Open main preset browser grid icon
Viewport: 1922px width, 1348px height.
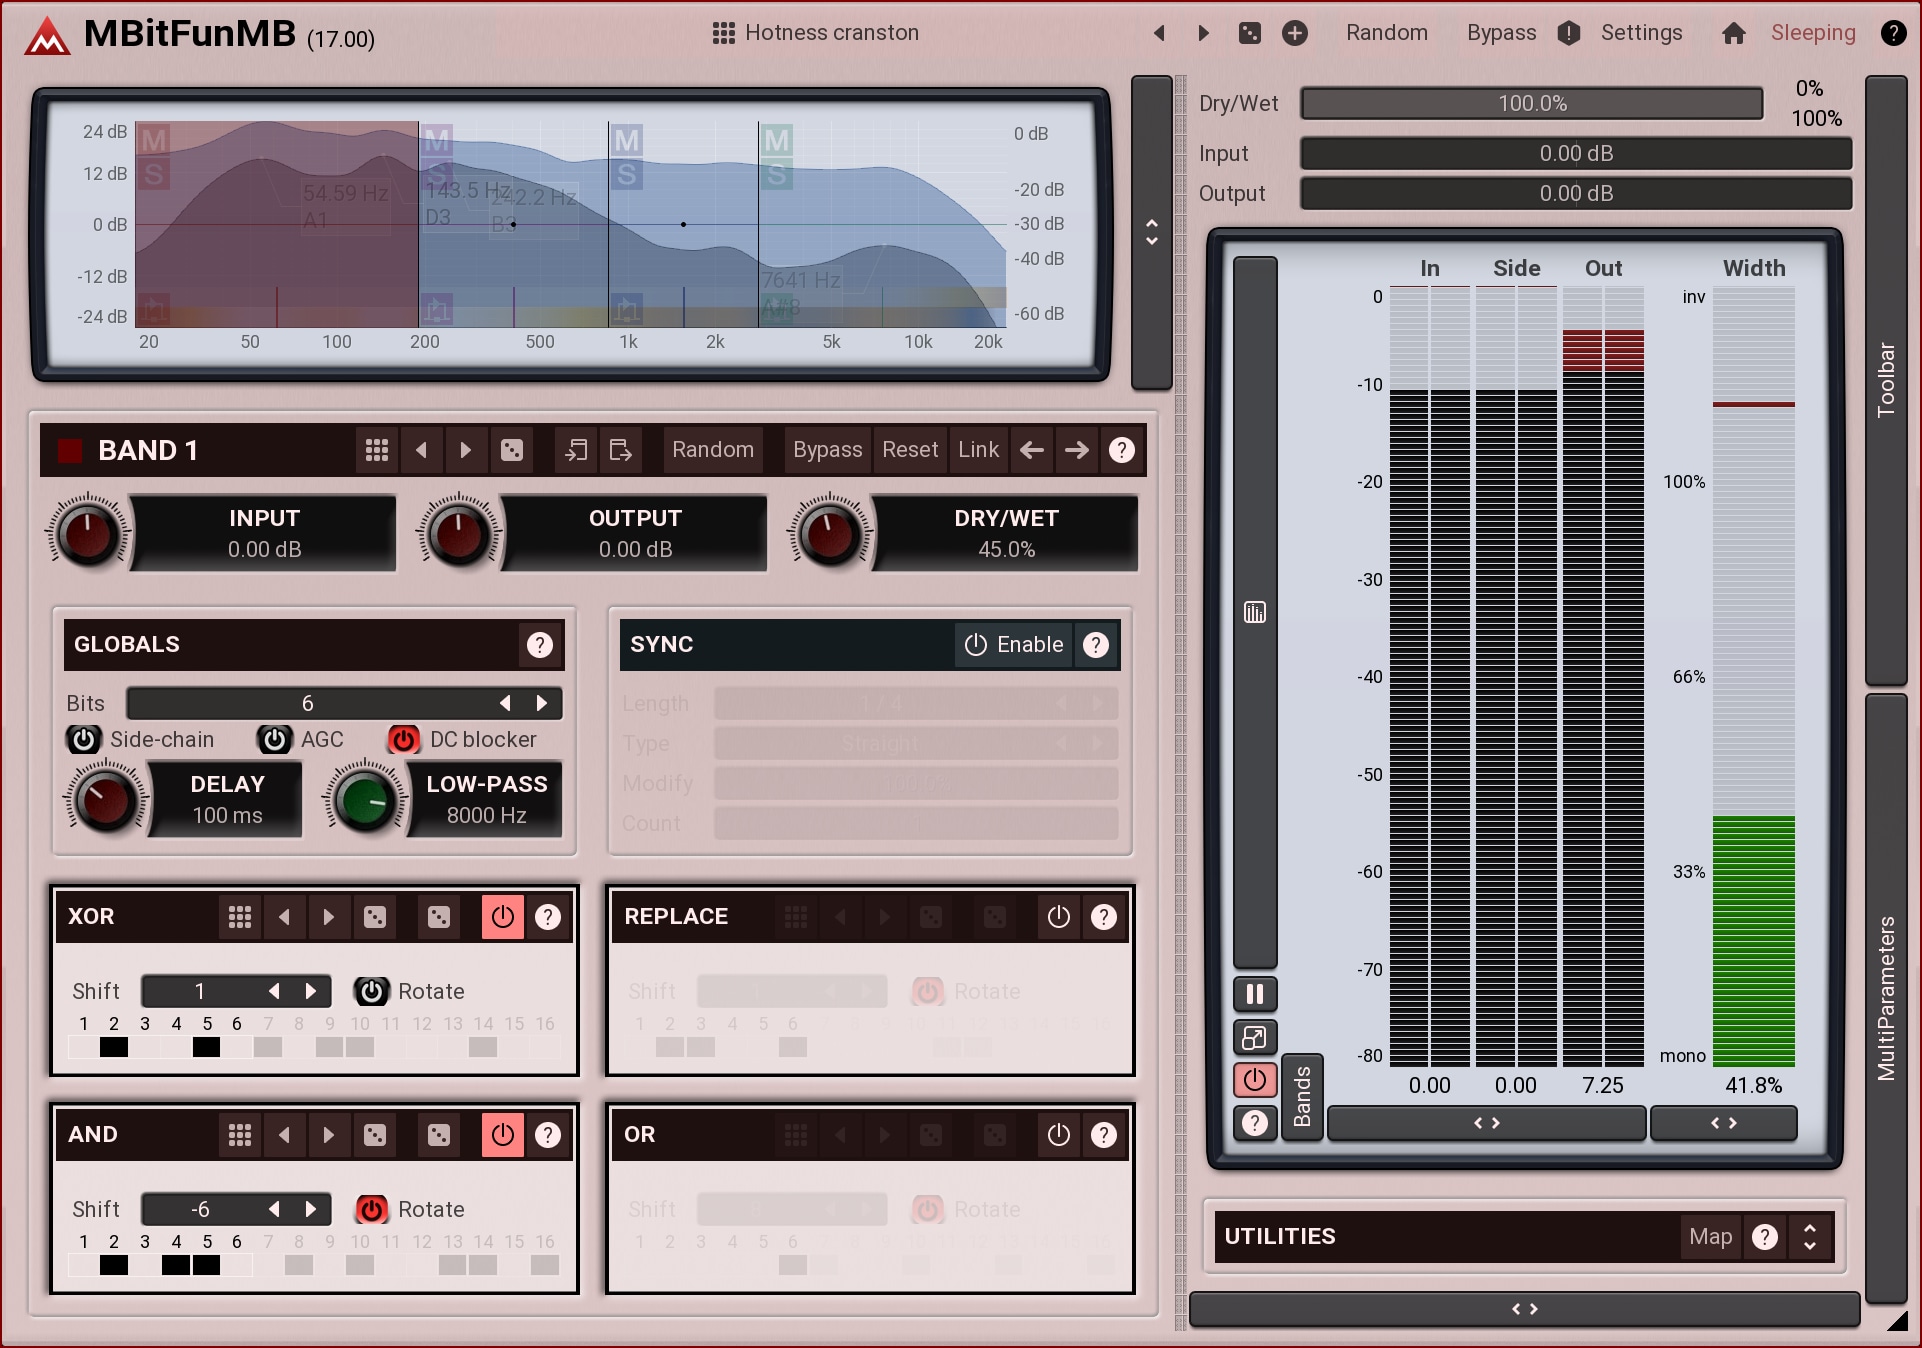(x=723, y=33)
